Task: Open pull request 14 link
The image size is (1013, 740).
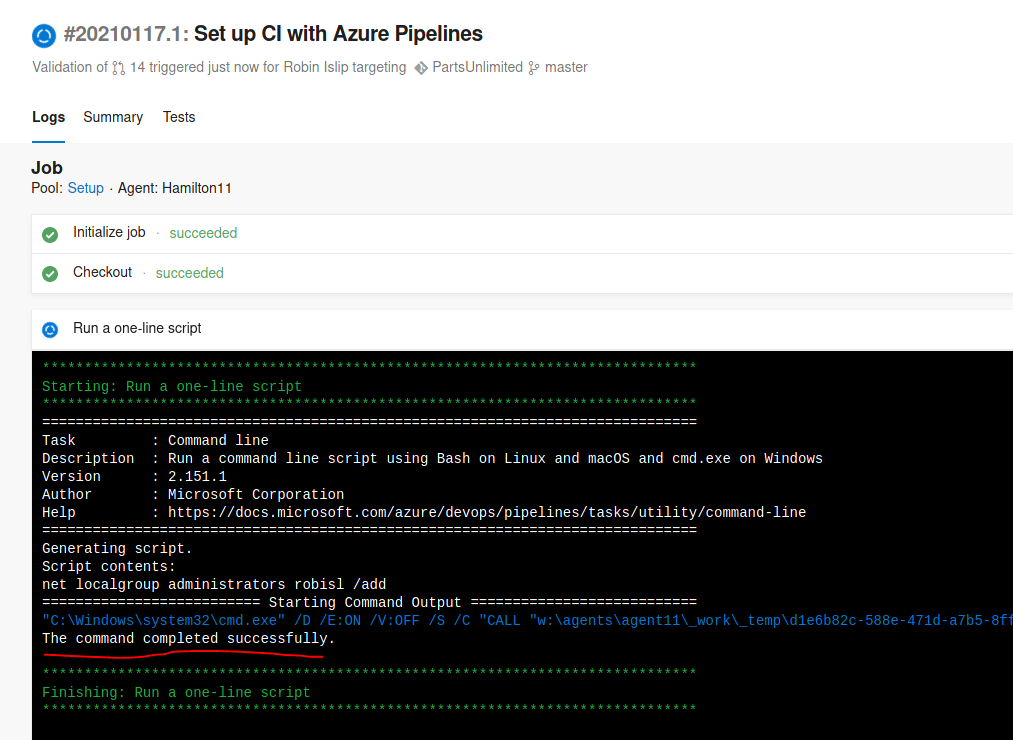Action: (138, 67)
